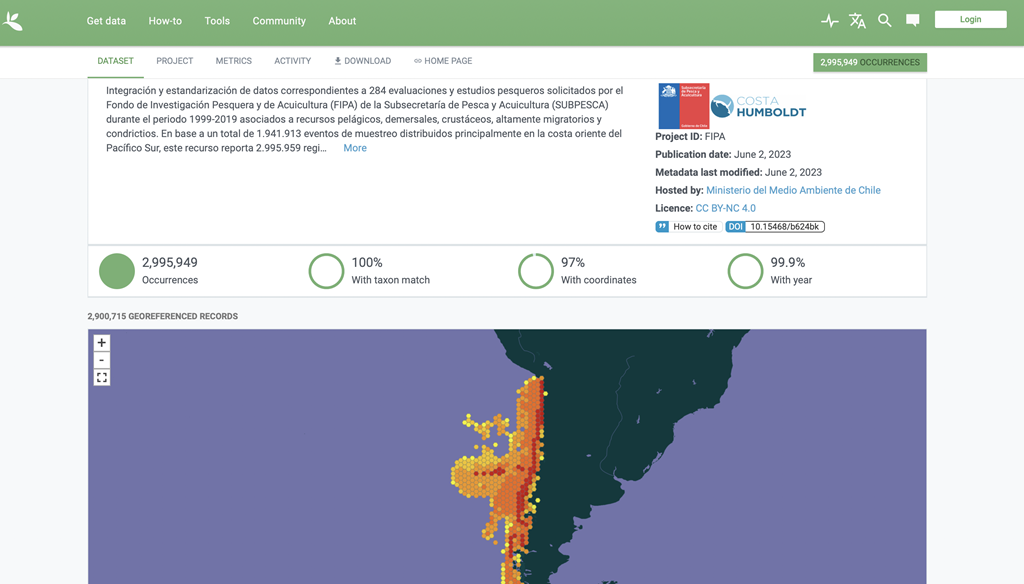Open the Tools dropdown menu
The width and height of the screenshot is (1024, 584).
(217, 21)
